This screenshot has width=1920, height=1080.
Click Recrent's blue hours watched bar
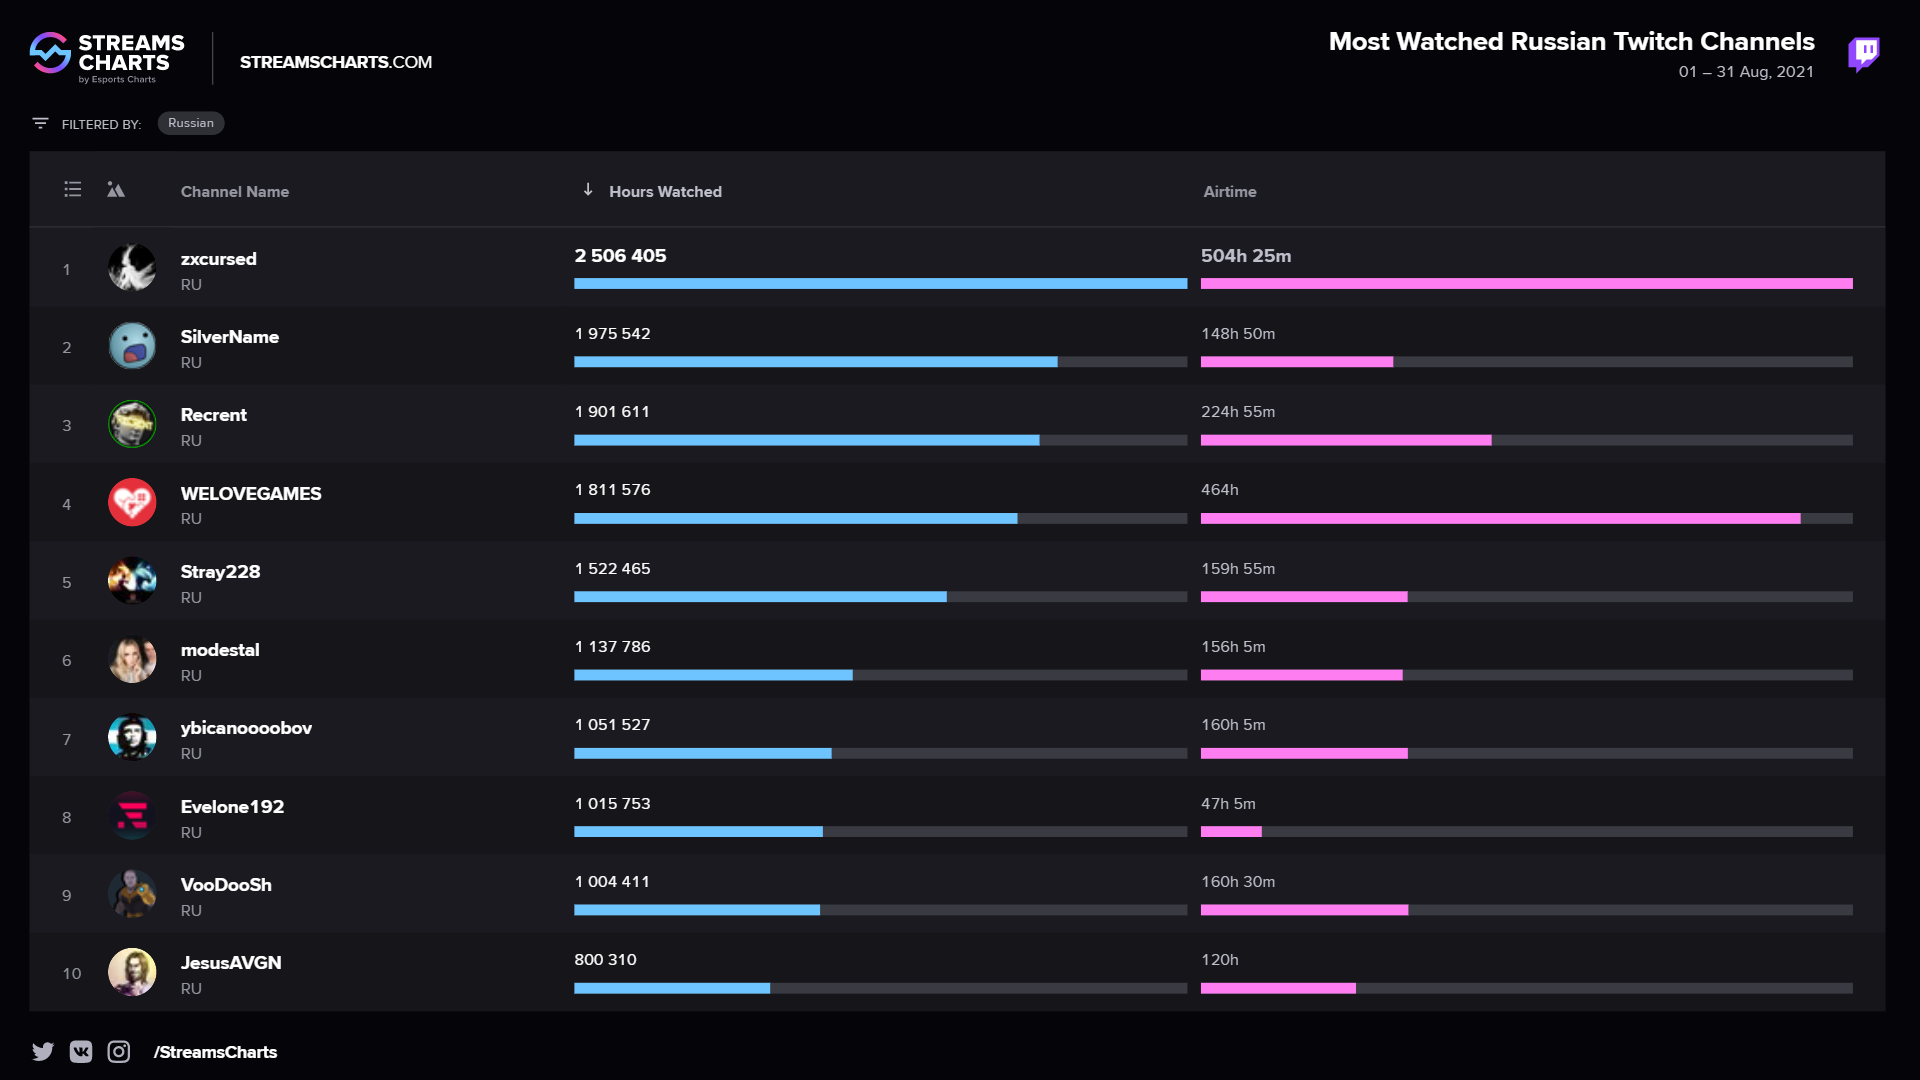pos(806,440)
